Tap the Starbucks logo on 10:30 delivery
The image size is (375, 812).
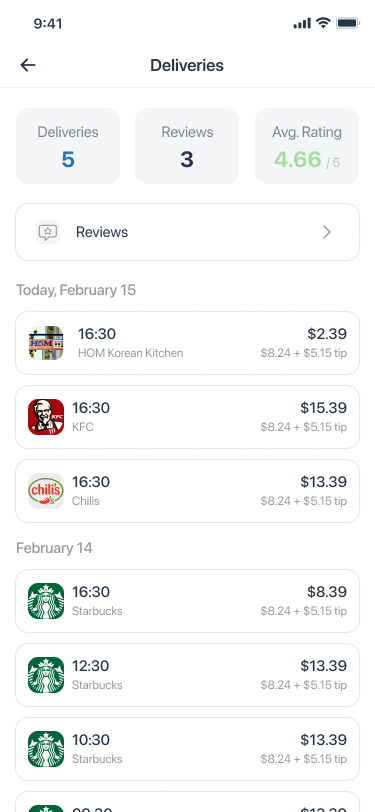pyautogui.click(x=46, y=749)
